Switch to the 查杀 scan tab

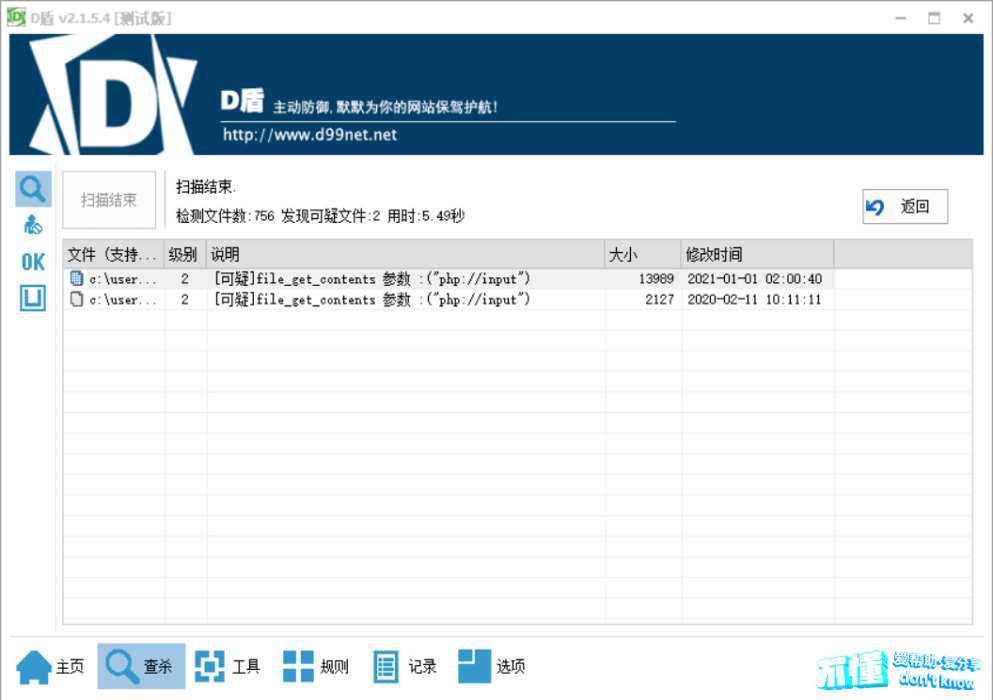pos(141,666)
